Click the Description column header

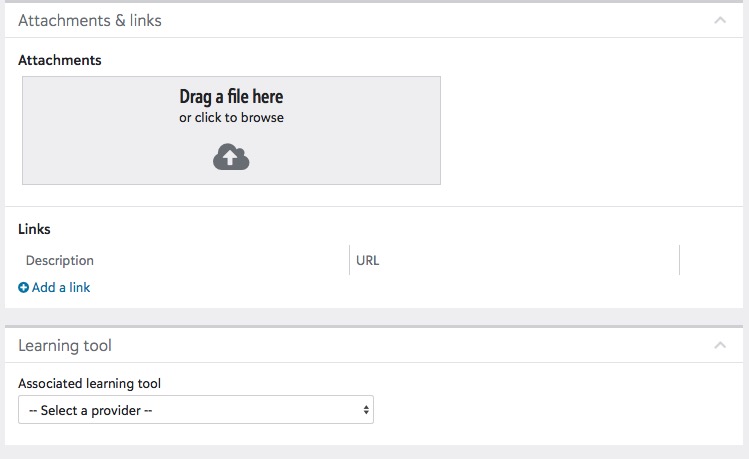(x=60, y=260)
